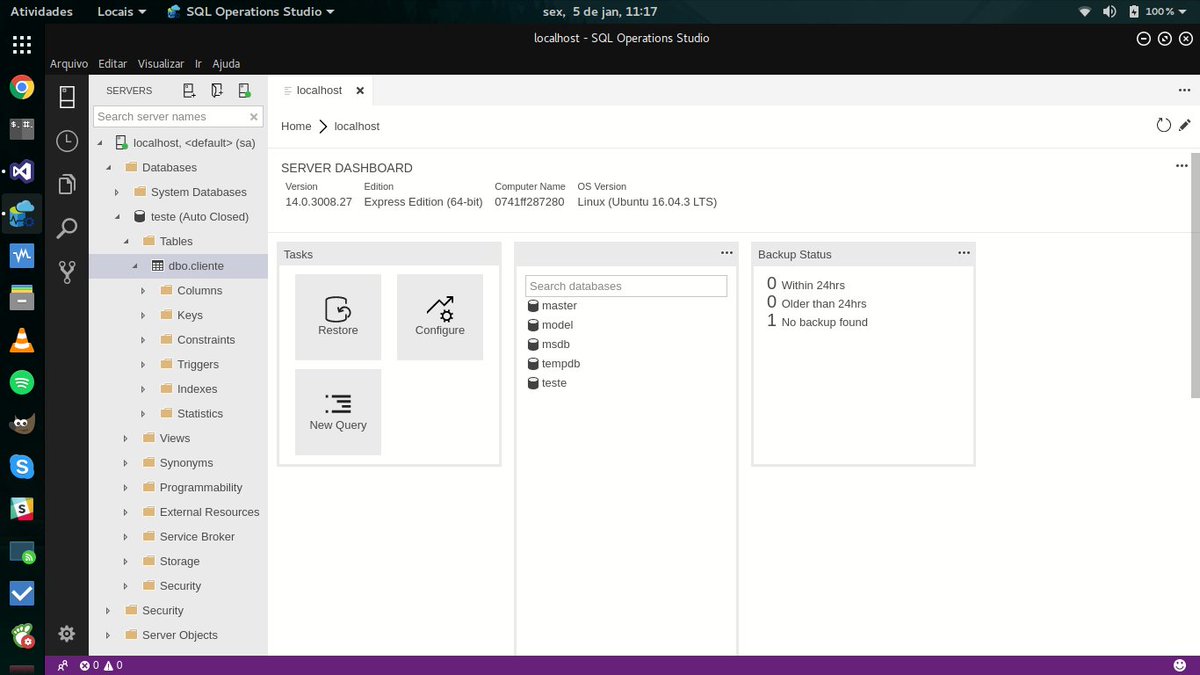Screen dimensions: 1200x675
Task: Open Spotify from the dock
Action: tap(22, 382)
